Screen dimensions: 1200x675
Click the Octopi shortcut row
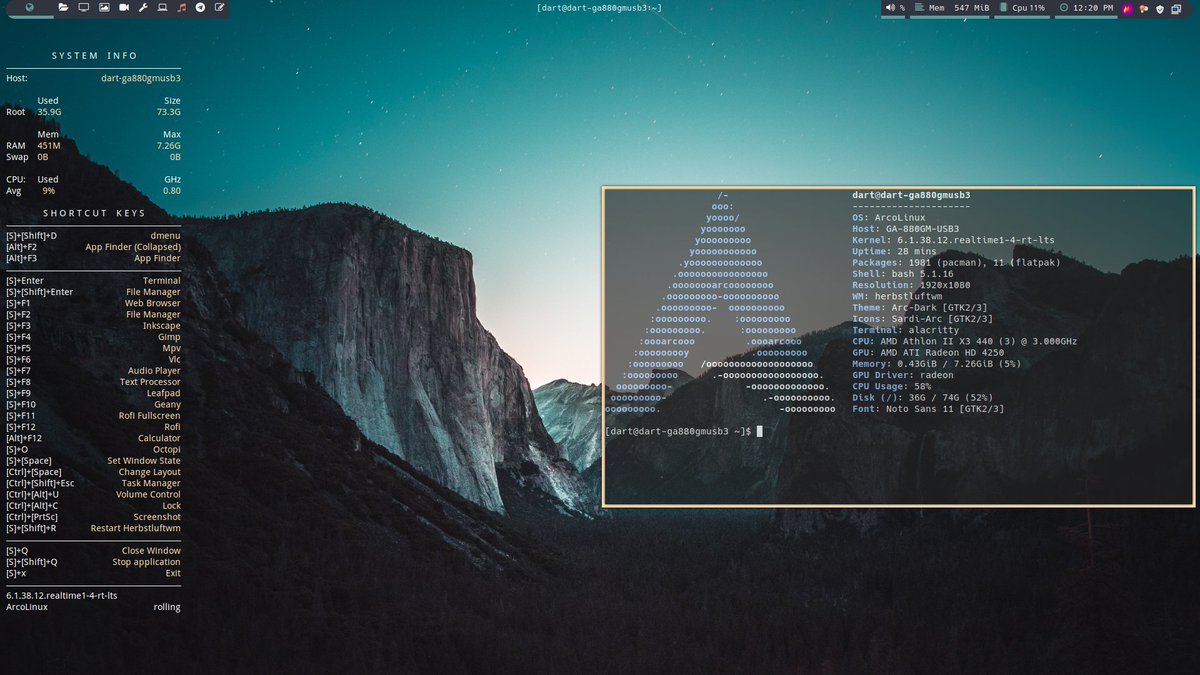(x=93, y=449)
